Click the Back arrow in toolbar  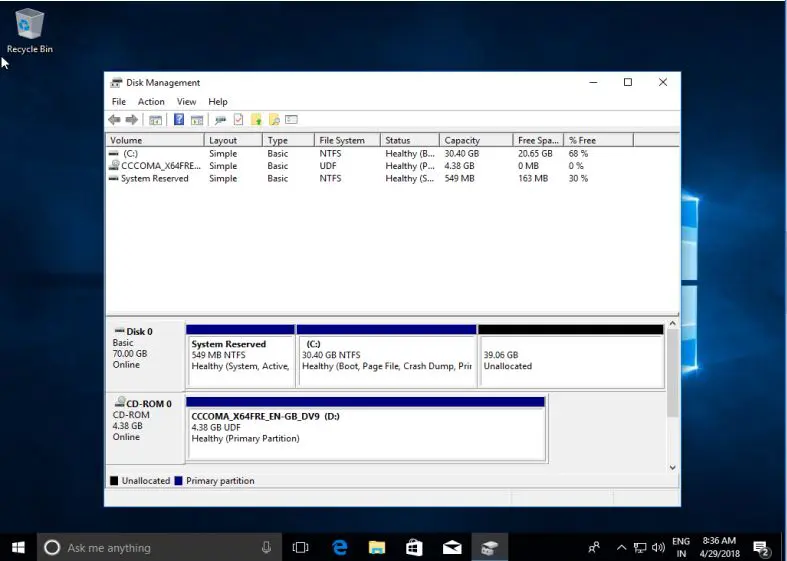click(x=114, y=120)
